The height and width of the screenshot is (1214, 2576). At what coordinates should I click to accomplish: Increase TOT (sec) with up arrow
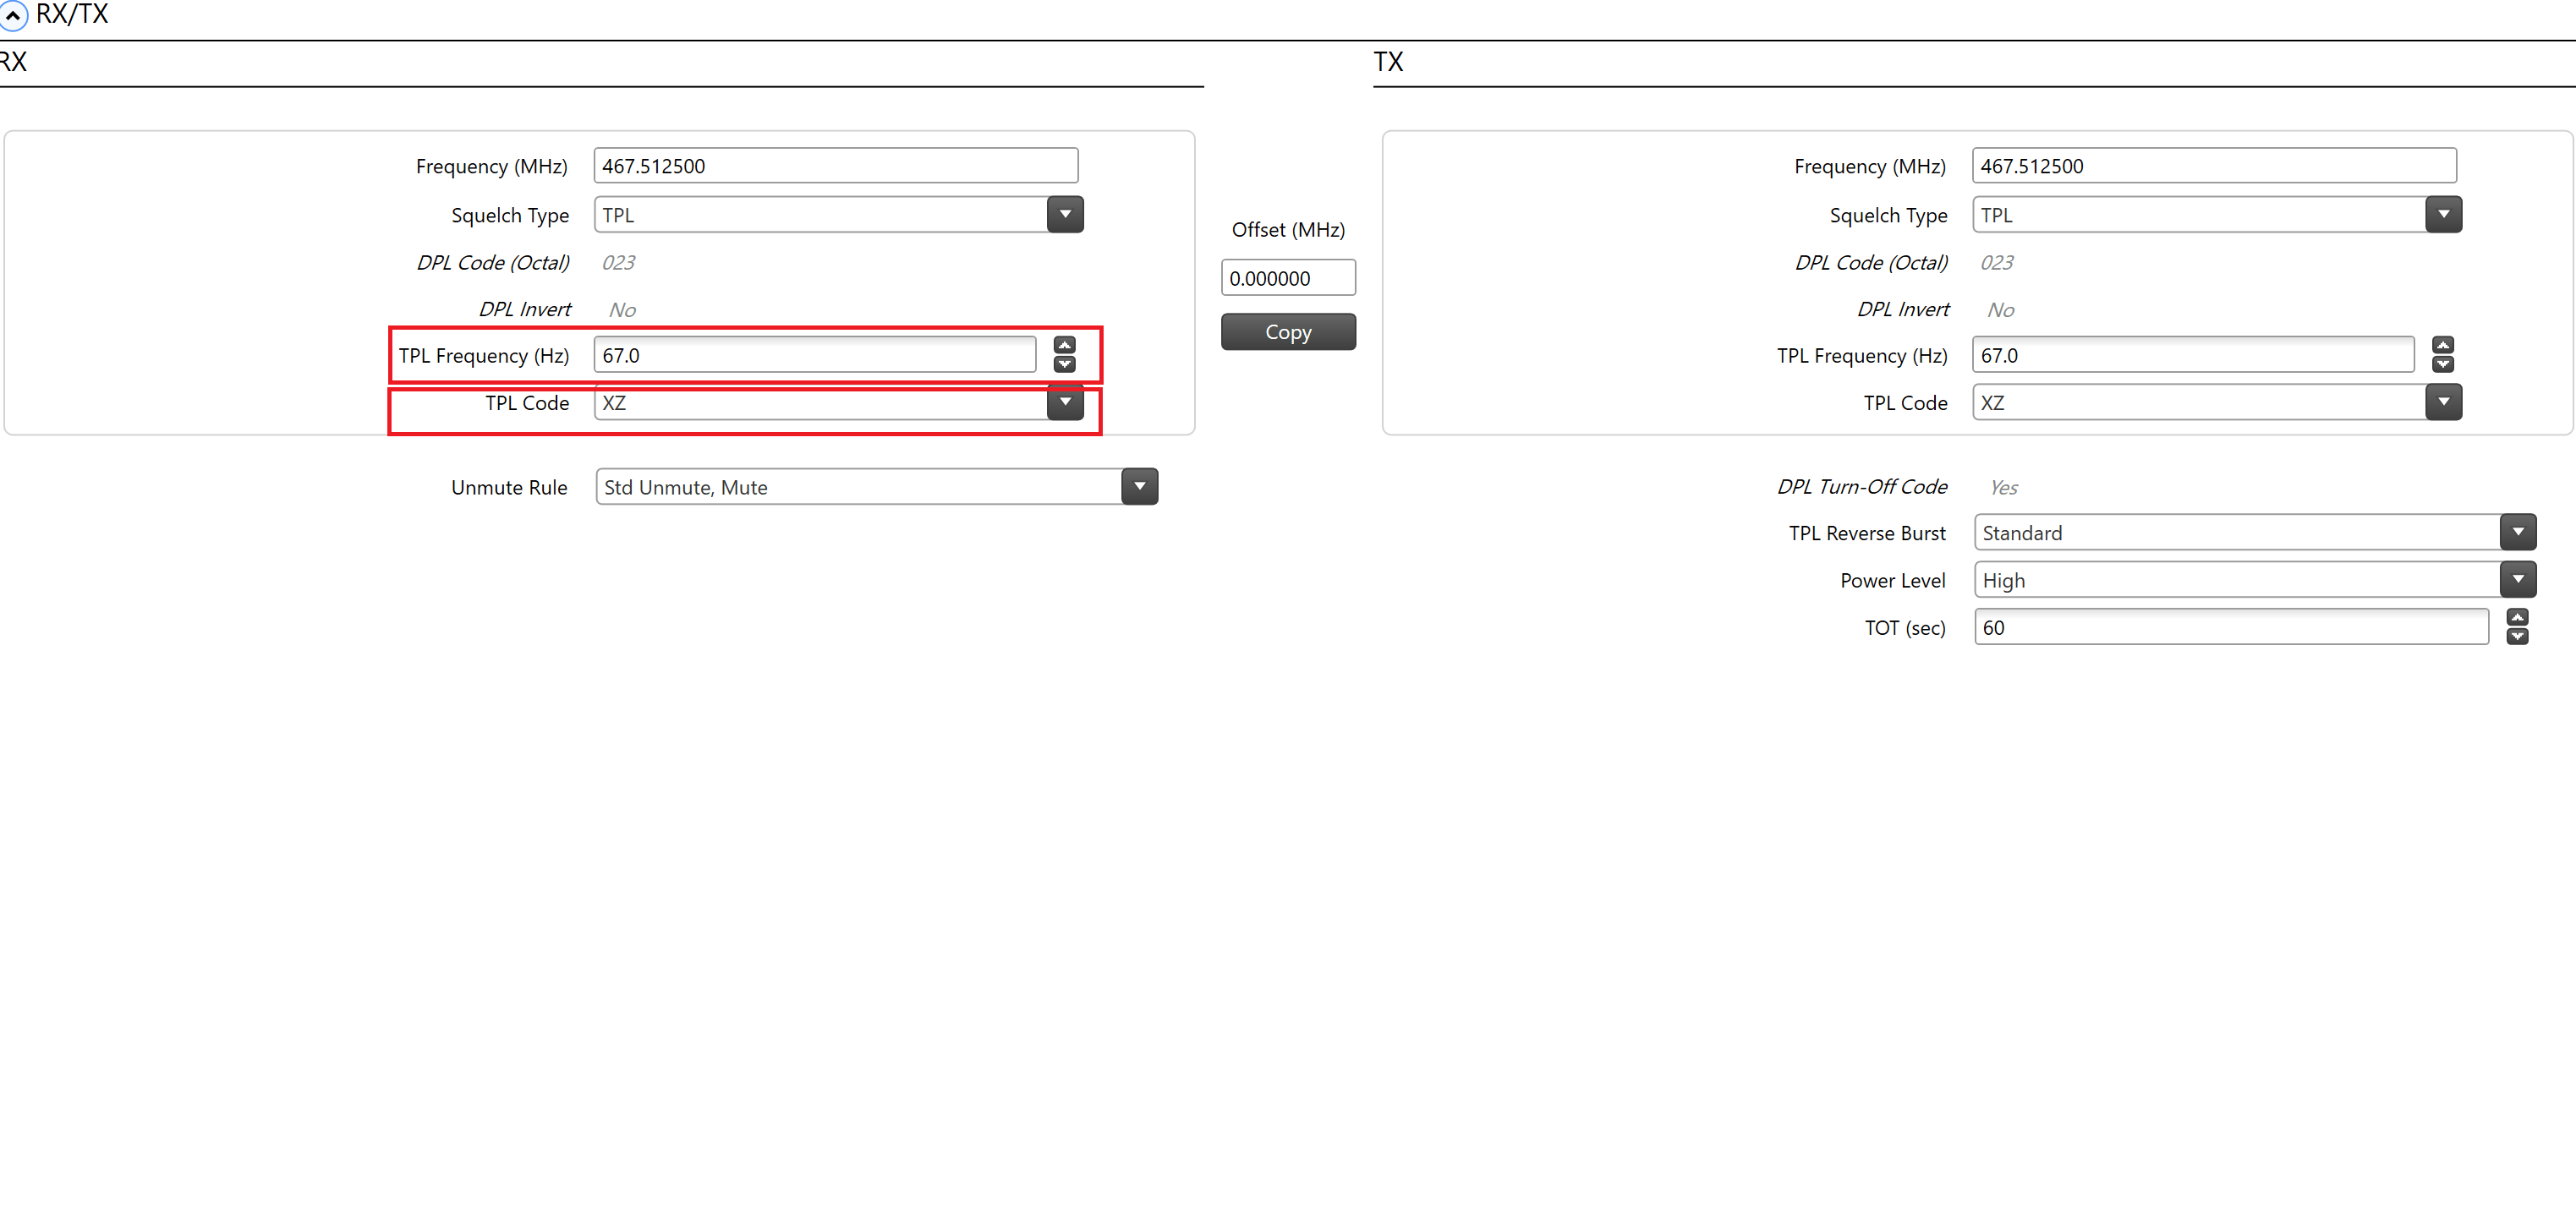pos(2517,617)
